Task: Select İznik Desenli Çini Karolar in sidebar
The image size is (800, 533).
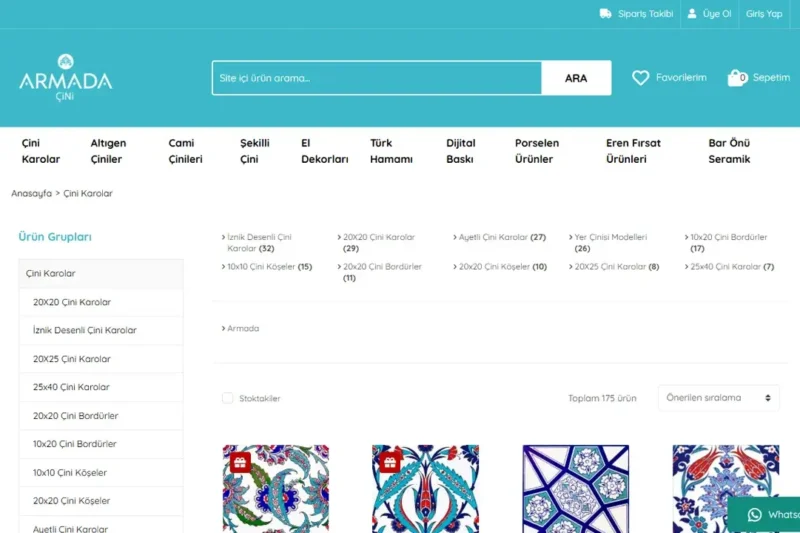Action: click(x=101, y=330)
